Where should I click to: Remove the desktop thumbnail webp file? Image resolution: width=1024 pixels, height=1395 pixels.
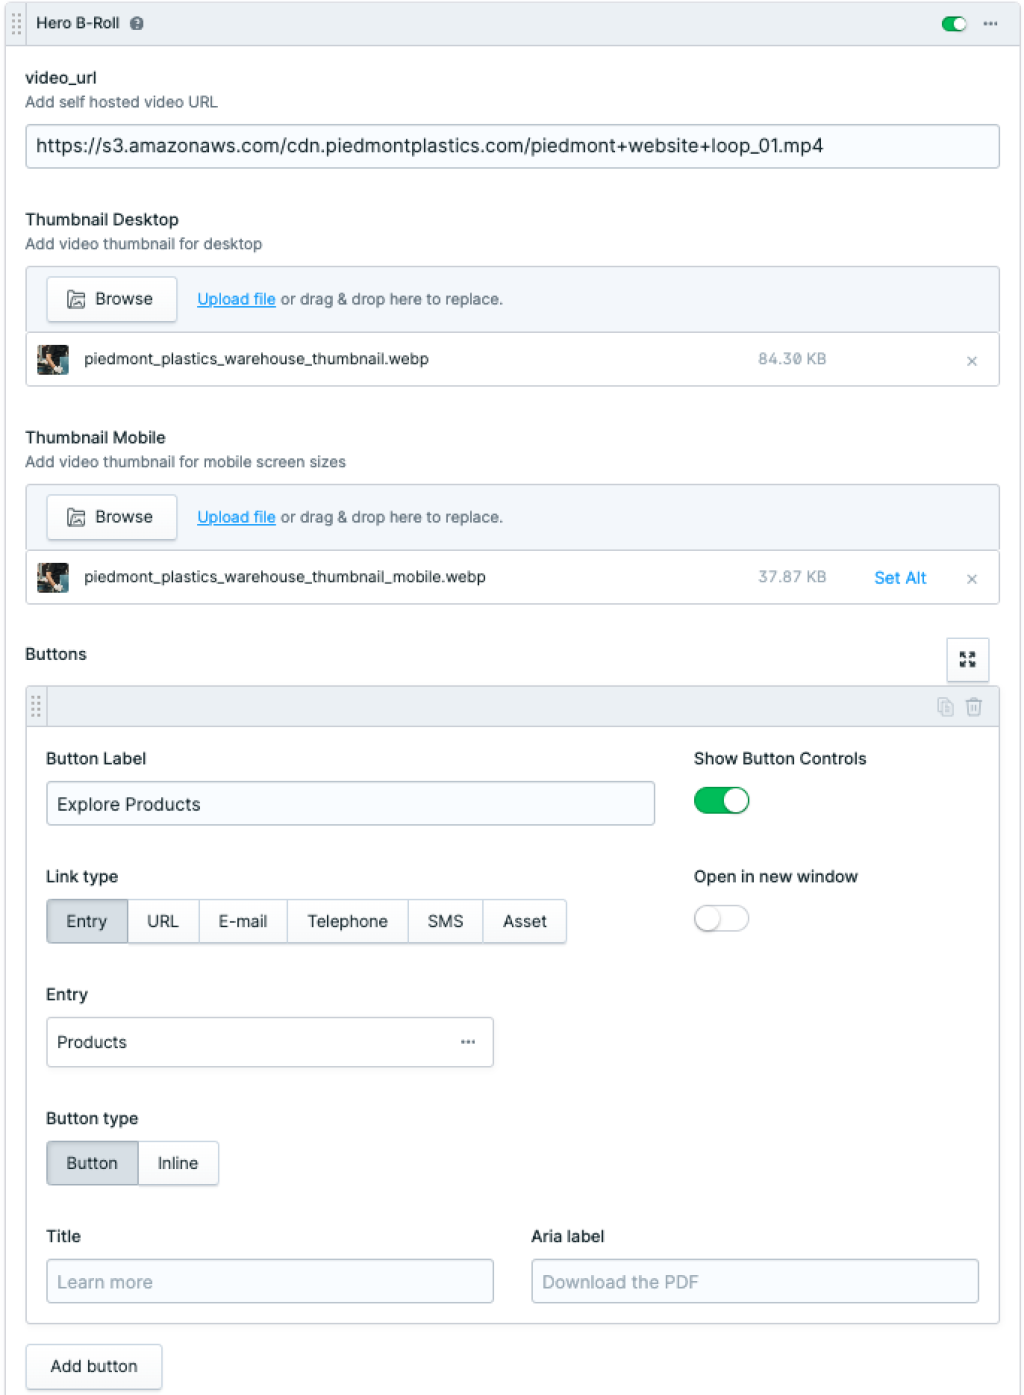click(x=971, y=361)
